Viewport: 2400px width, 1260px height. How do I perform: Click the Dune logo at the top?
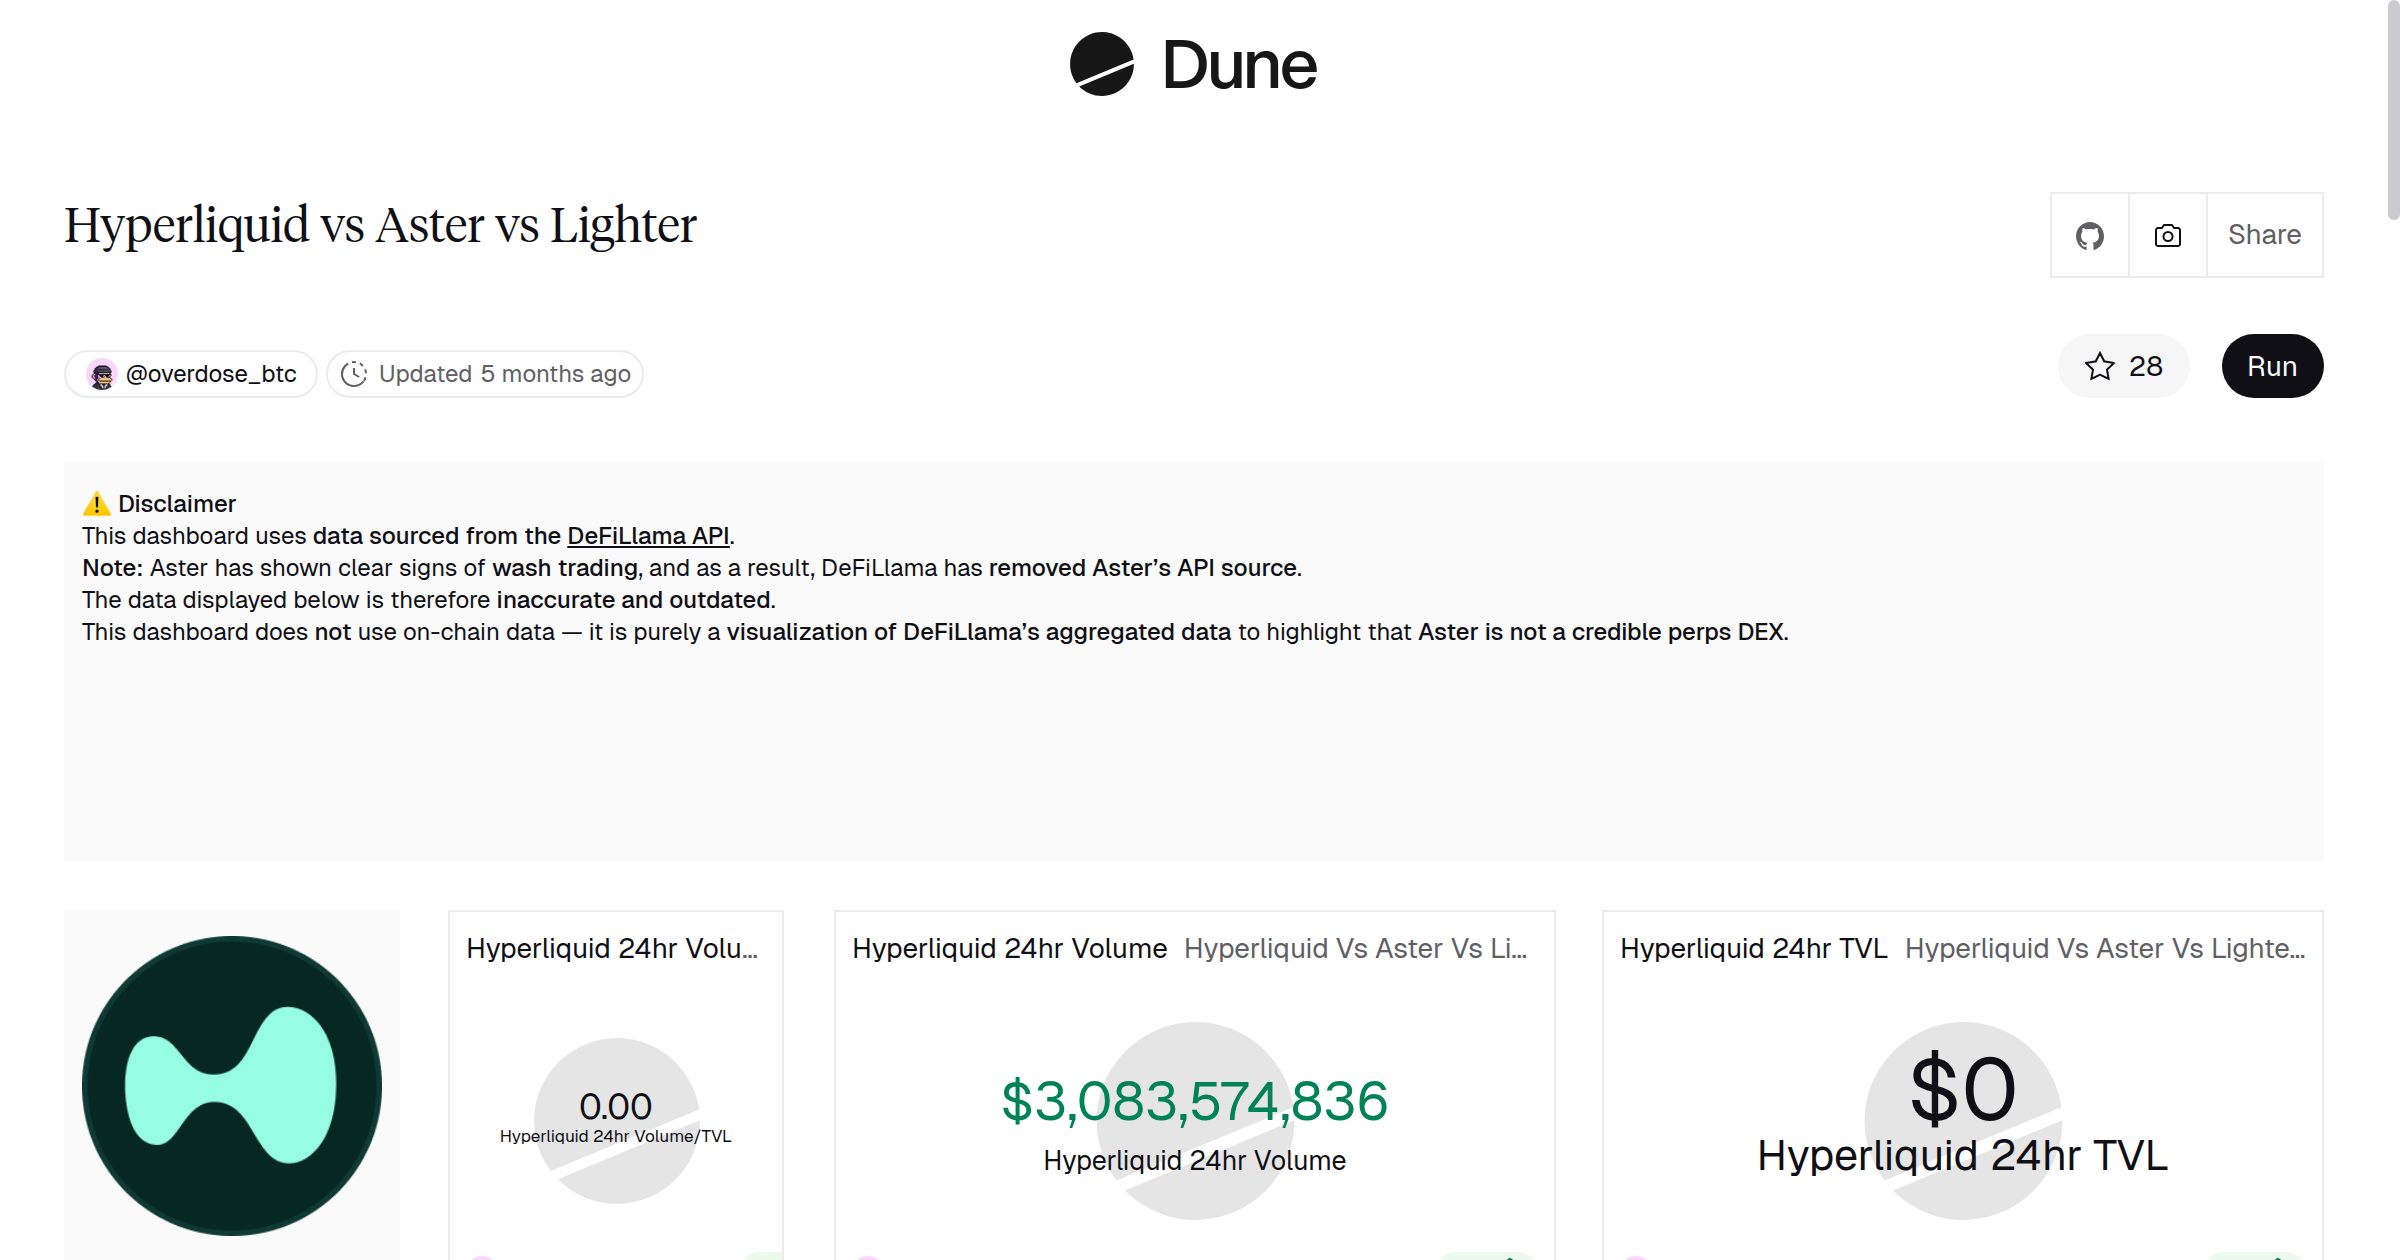tap(1190, 65)
